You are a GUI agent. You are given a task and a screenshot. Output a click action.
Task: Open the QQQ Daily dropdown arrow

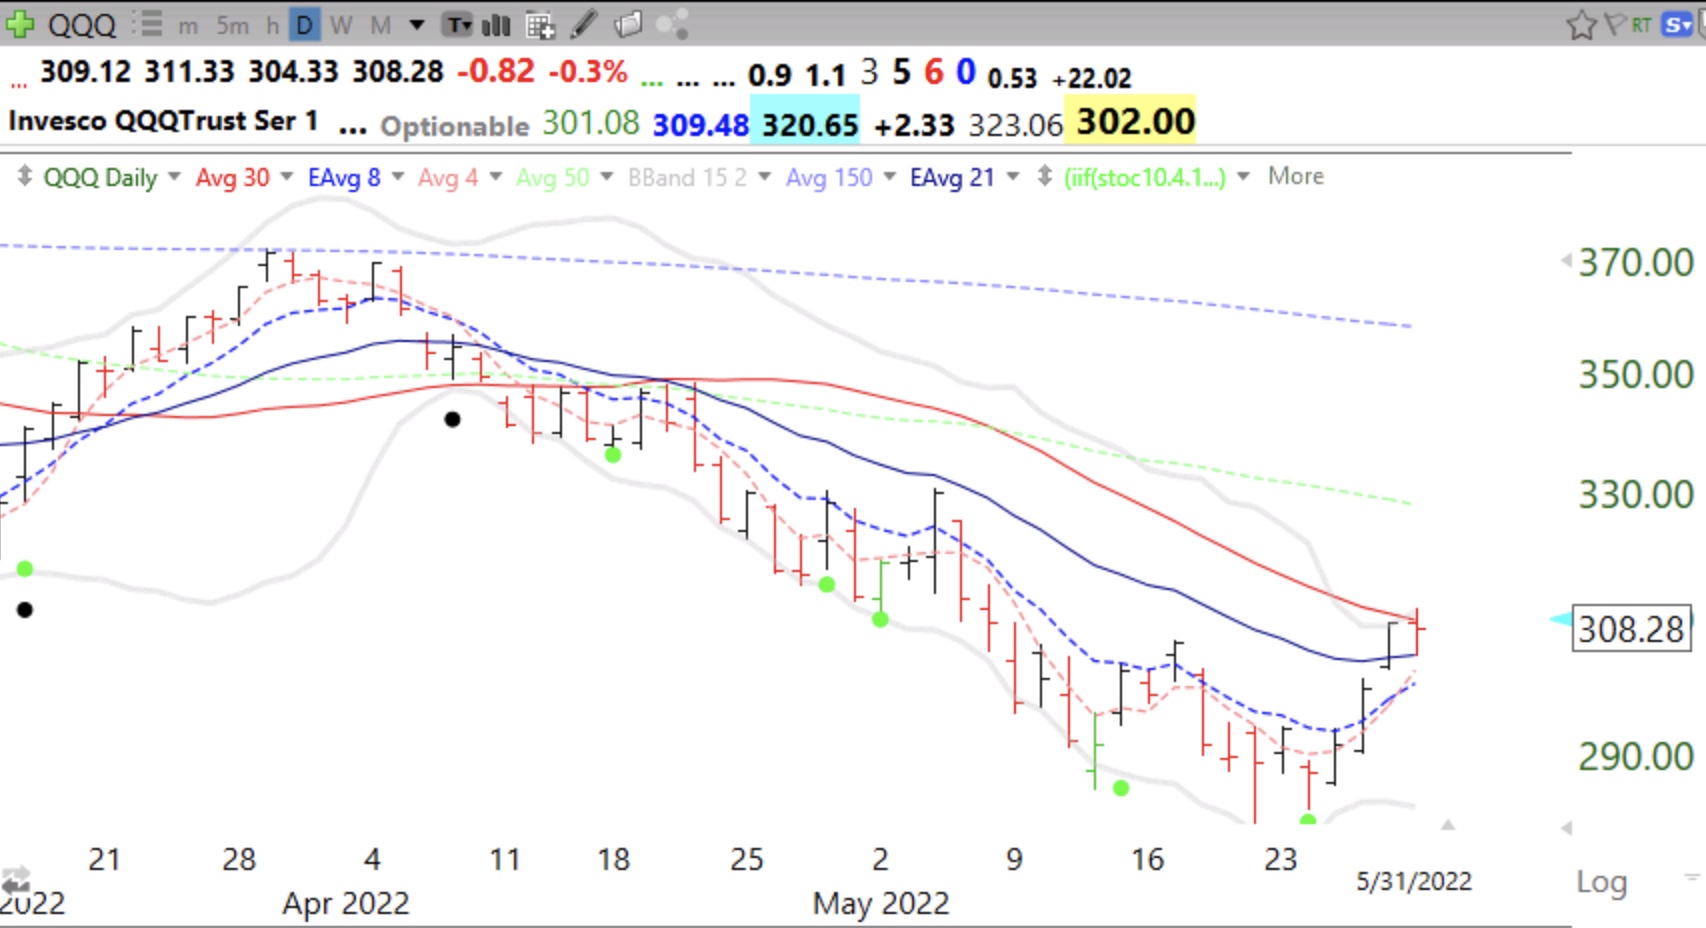coord(174,177)
